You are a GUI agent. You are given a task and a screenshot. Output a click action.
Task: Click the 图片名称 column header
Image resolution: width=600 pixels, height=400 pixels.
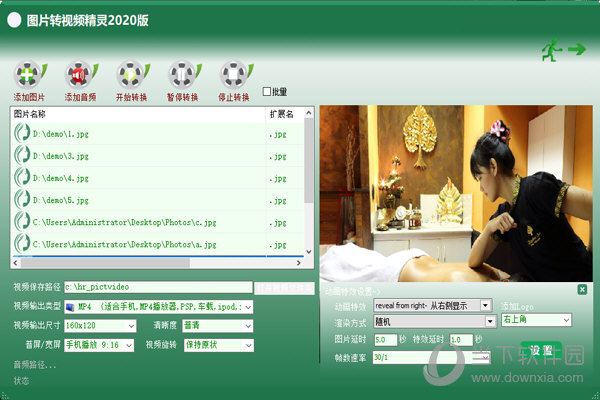tap(138, 114)
